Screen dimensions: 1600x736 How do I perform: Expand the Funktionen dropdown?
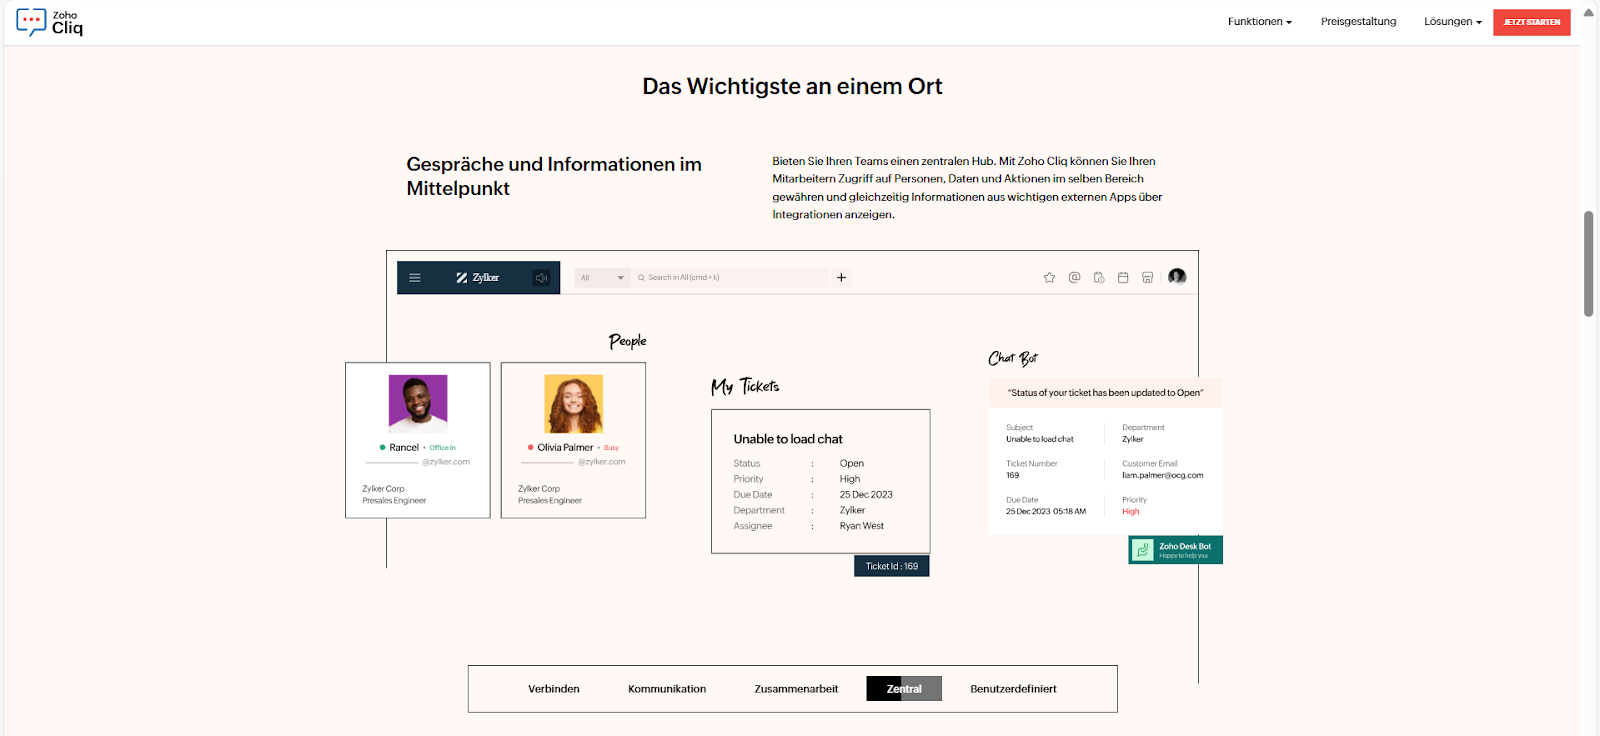1260,22
